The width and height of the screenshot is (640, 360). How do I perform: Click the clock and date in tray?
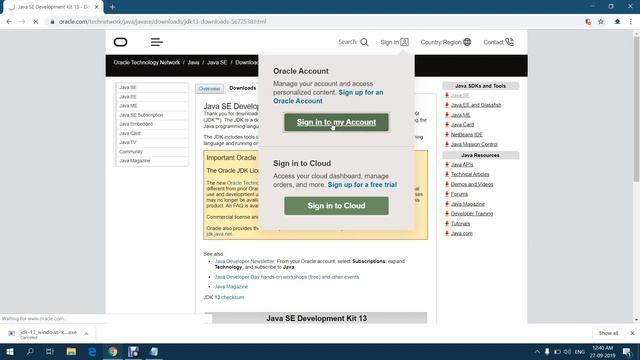pyautogui.click(x=602, y=351)
